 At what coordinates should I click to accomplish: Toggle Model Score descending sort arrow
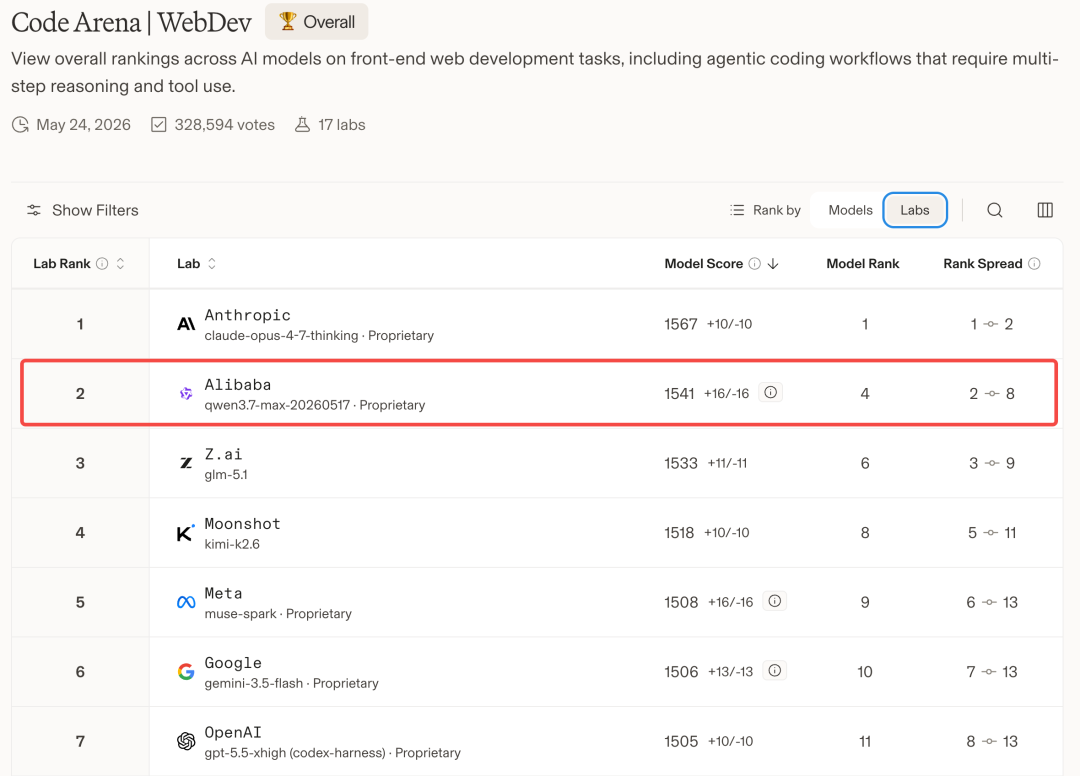pos(773,264)
